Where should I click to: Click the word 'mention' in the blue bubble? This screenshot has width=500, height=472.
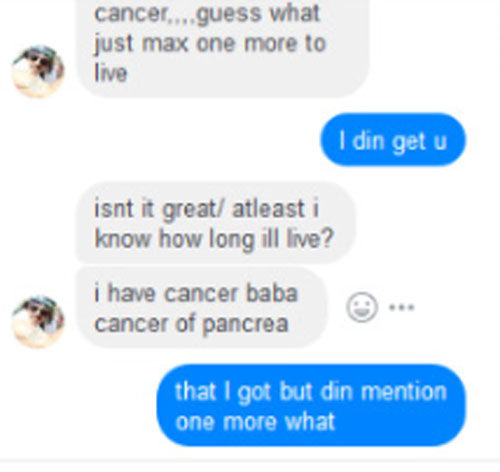tap(404, 391)
